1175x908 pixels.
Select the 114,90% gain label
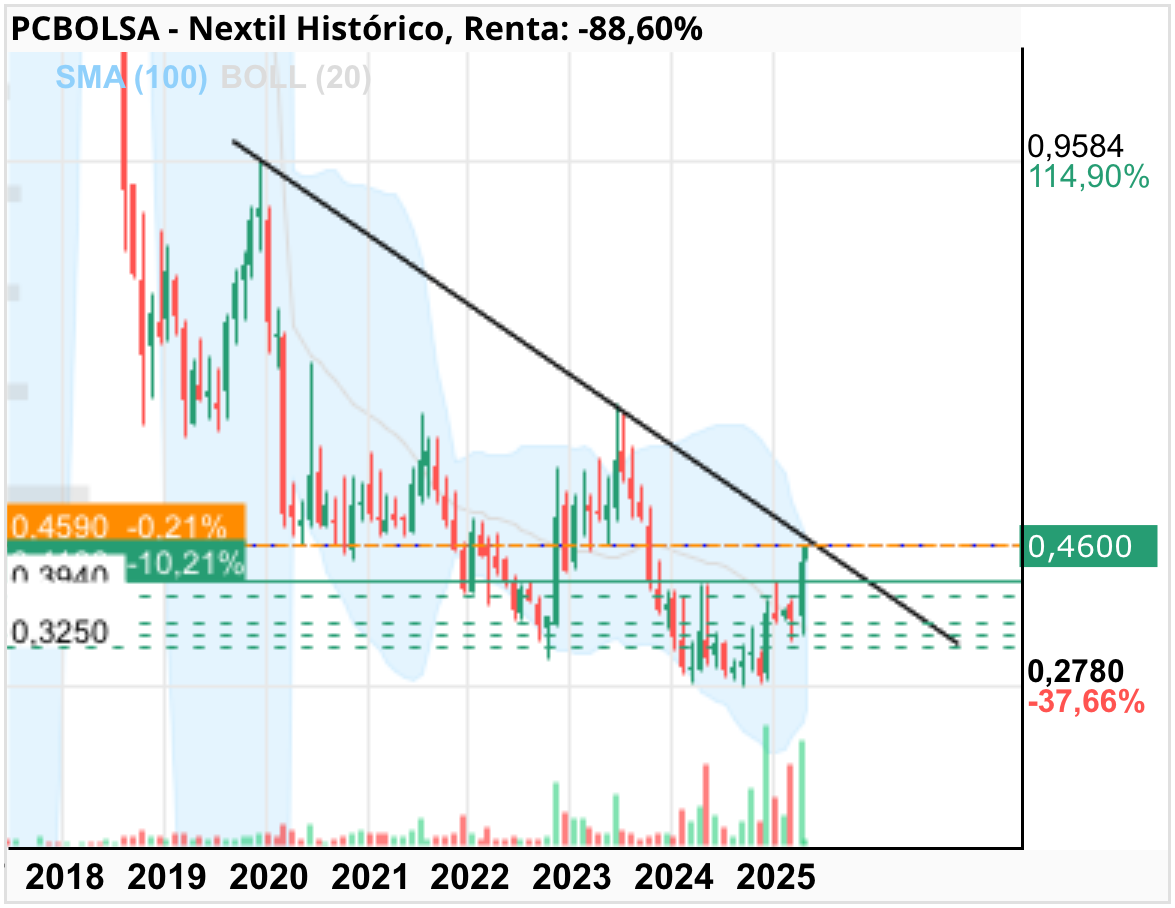(x=1088, y=177)
